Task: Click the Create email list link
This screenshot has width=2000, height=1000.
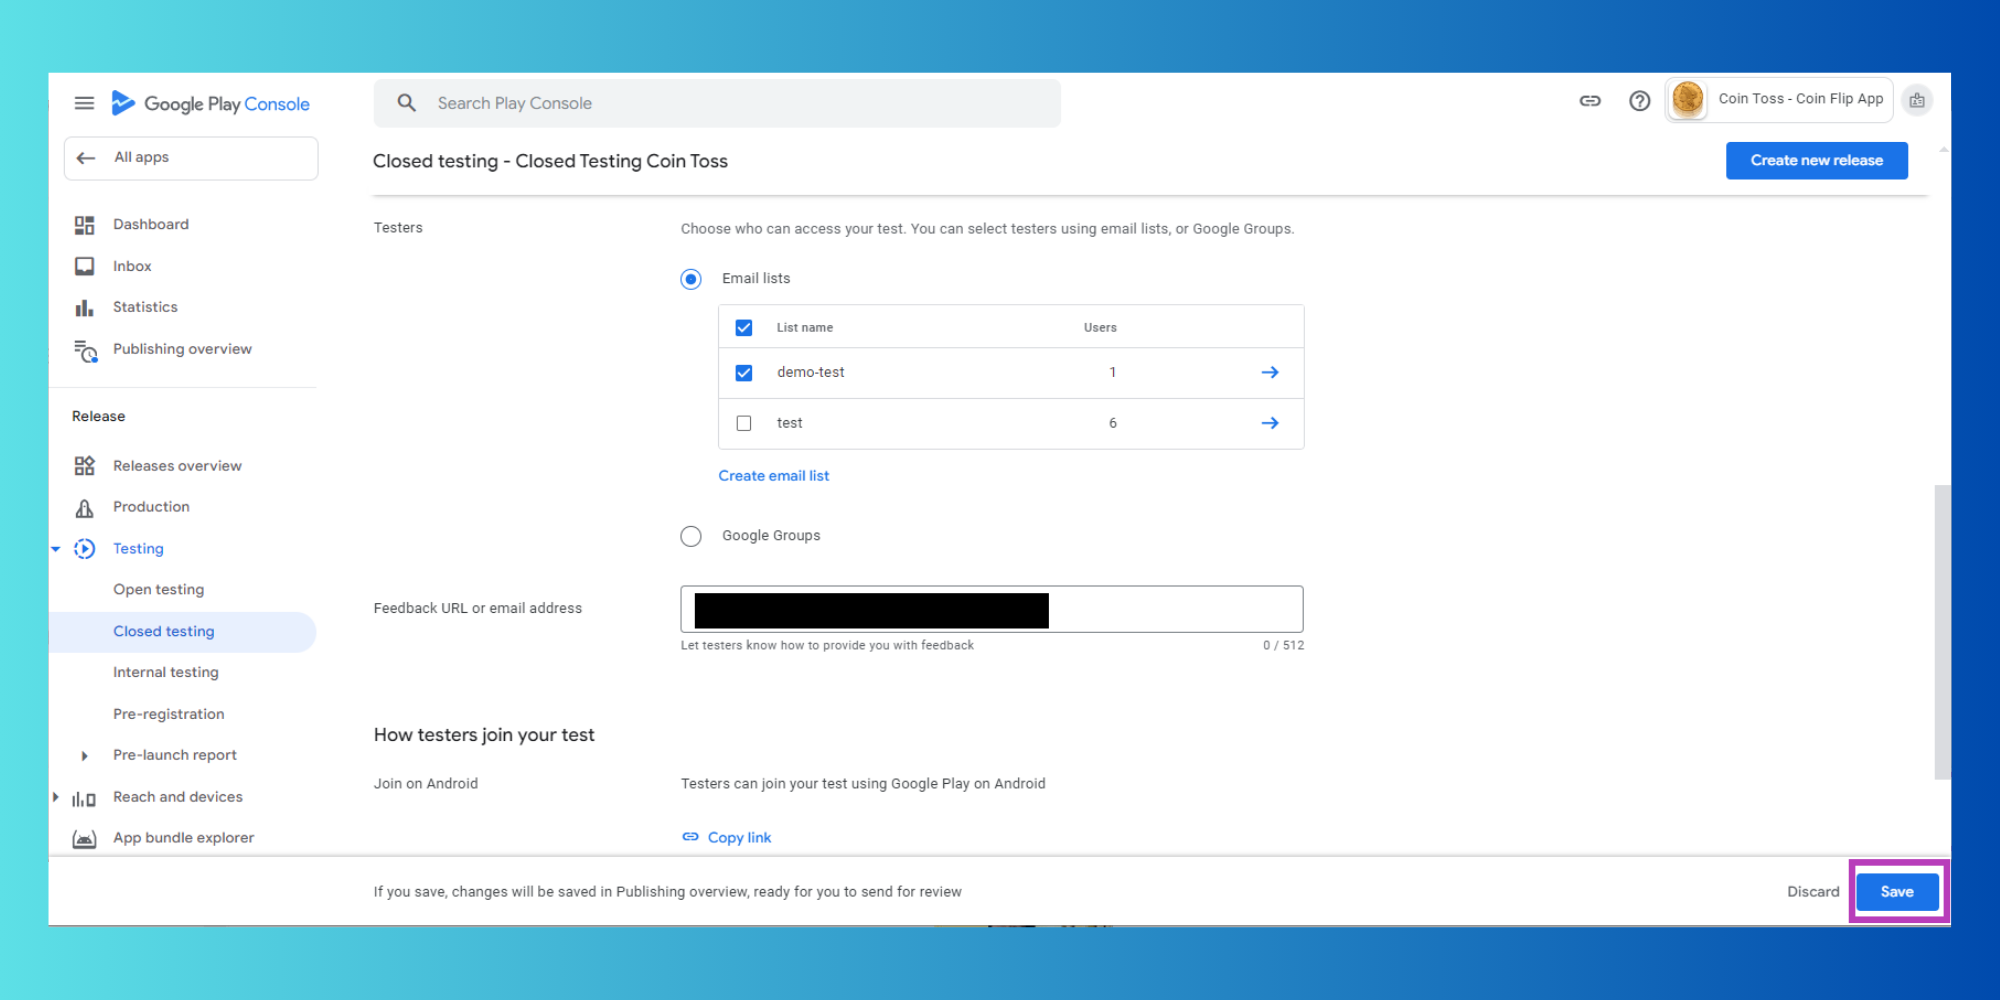Action: pos(774,476)
